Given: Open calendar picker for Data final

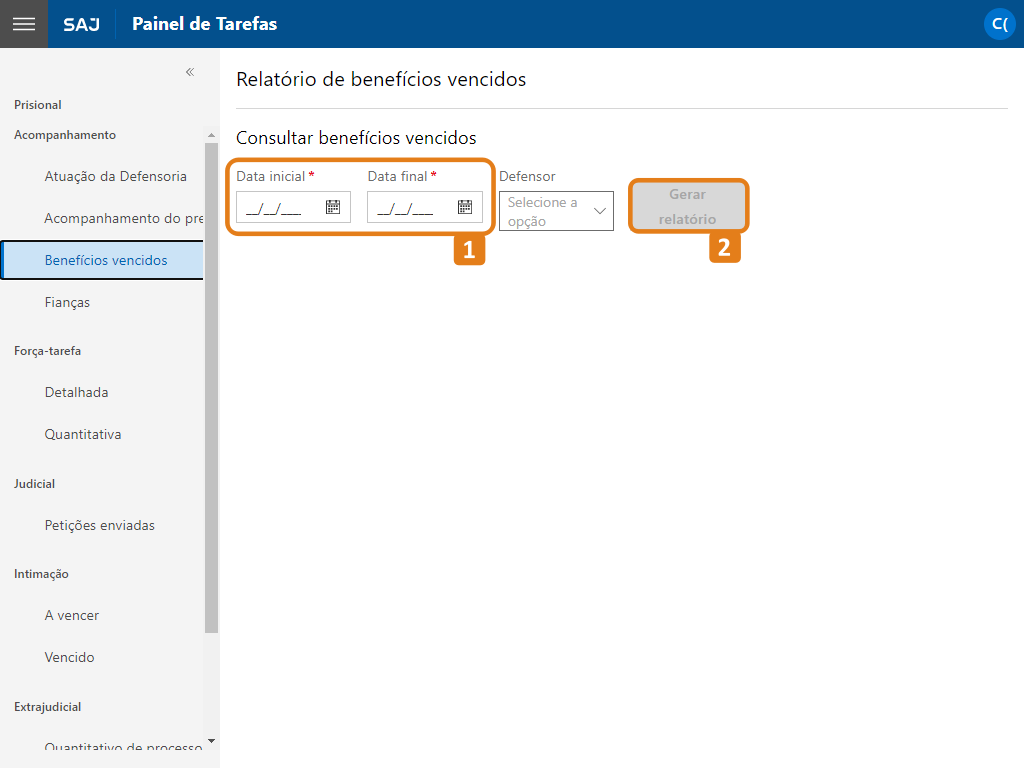Looking at the screenshot, I should click(x=465, y=207).
